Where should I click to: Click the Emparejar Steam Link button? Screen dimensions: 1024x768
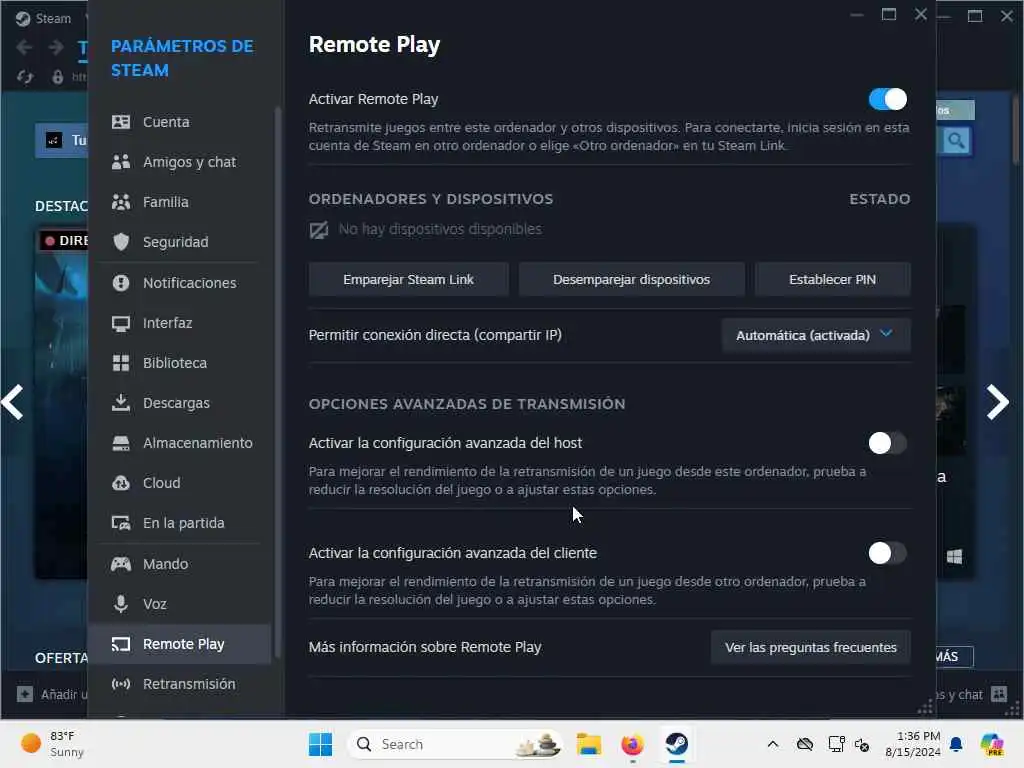pos(408,280)
